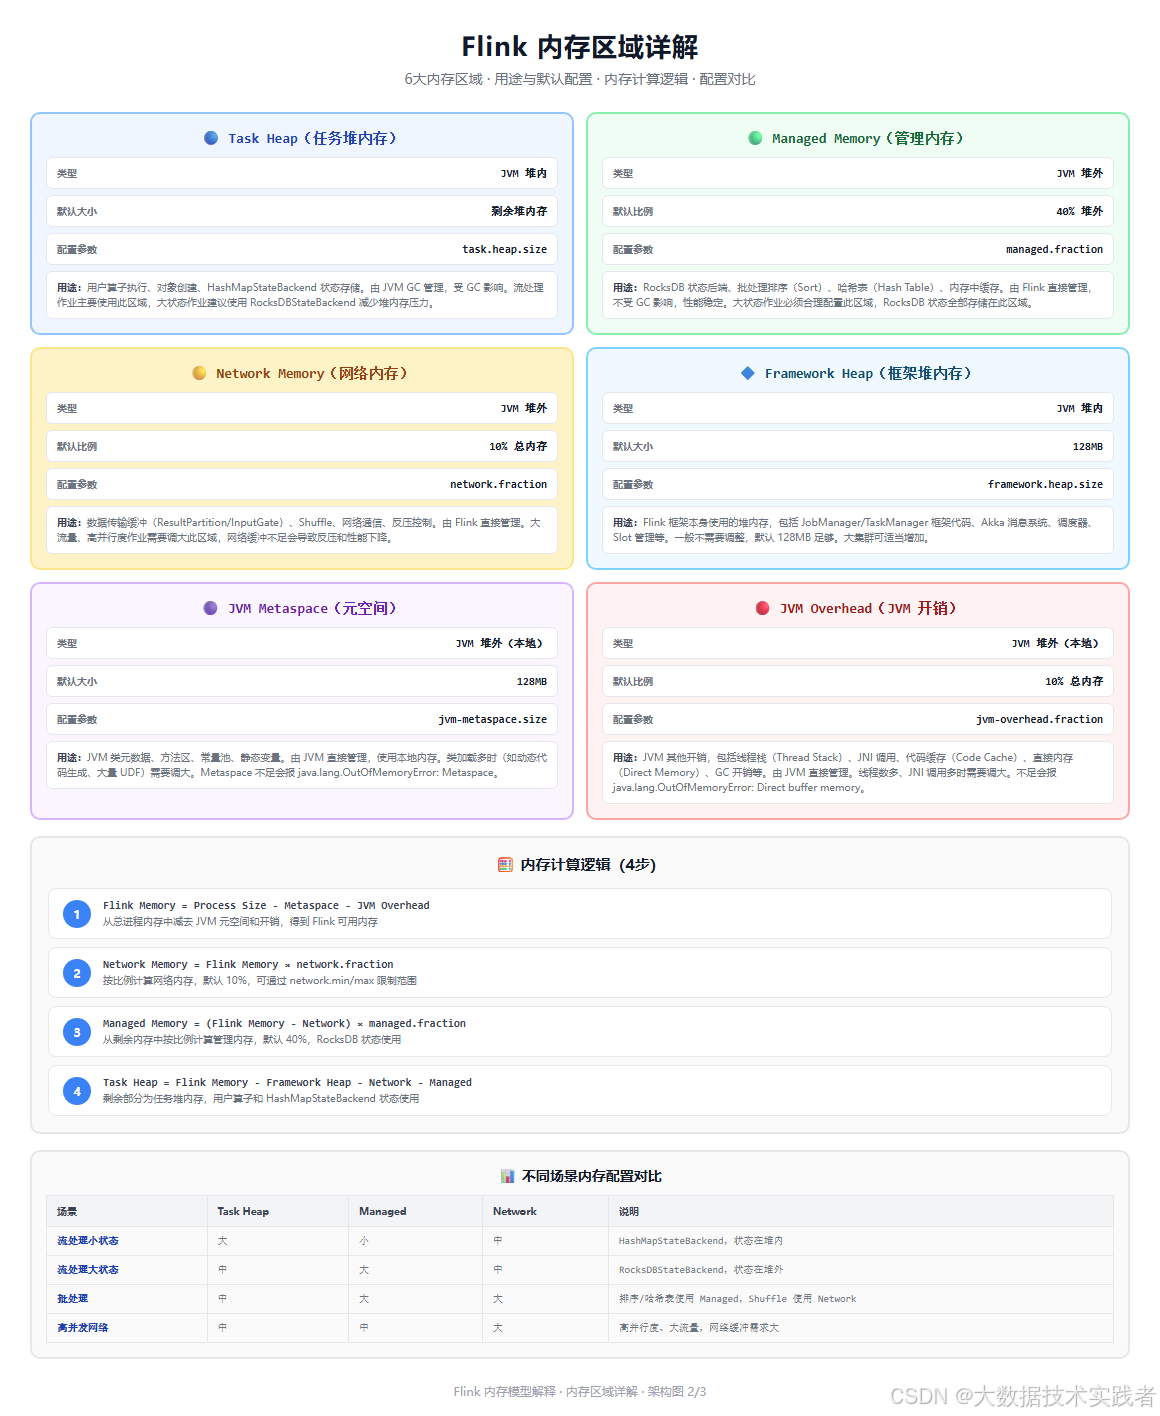Click the '流处理大状态' scenario row label

pyautogui.click(x=88, y=1270)
